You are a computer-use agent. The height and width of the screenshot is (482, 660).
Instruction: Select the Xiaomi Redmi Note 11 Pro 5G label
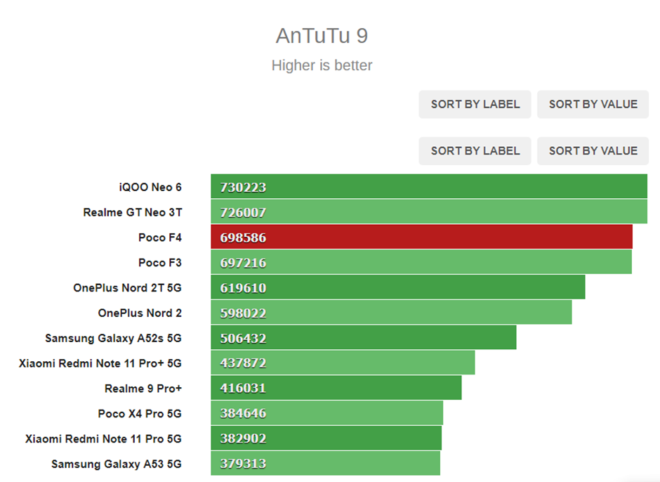pyautogui.click(x=104, y=439)
